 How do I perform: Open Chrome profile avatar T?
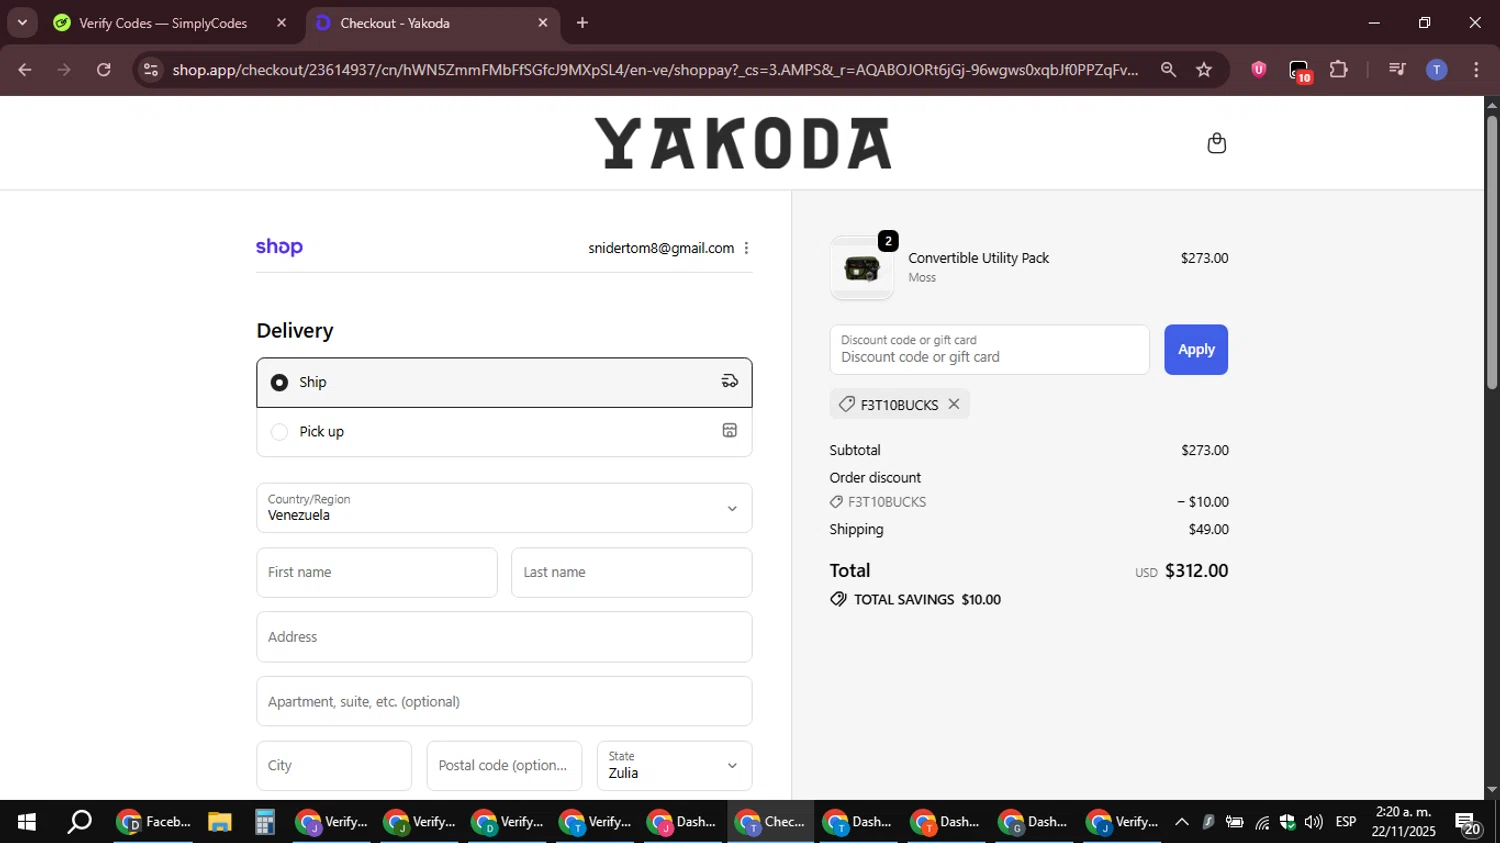point(1436,69)
